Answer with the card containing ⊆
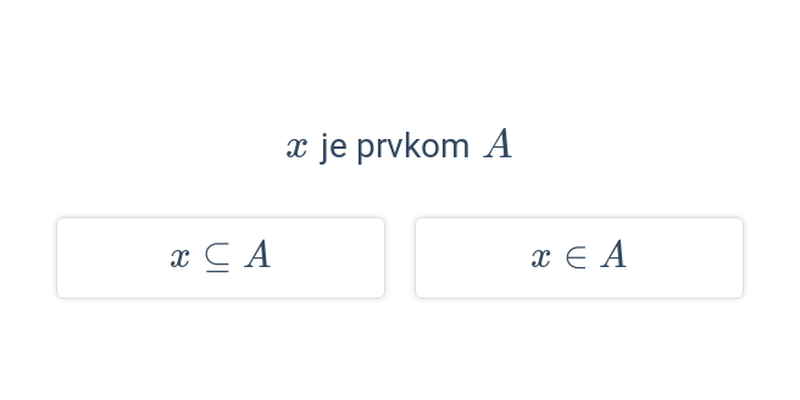 (x=220, y=258)
